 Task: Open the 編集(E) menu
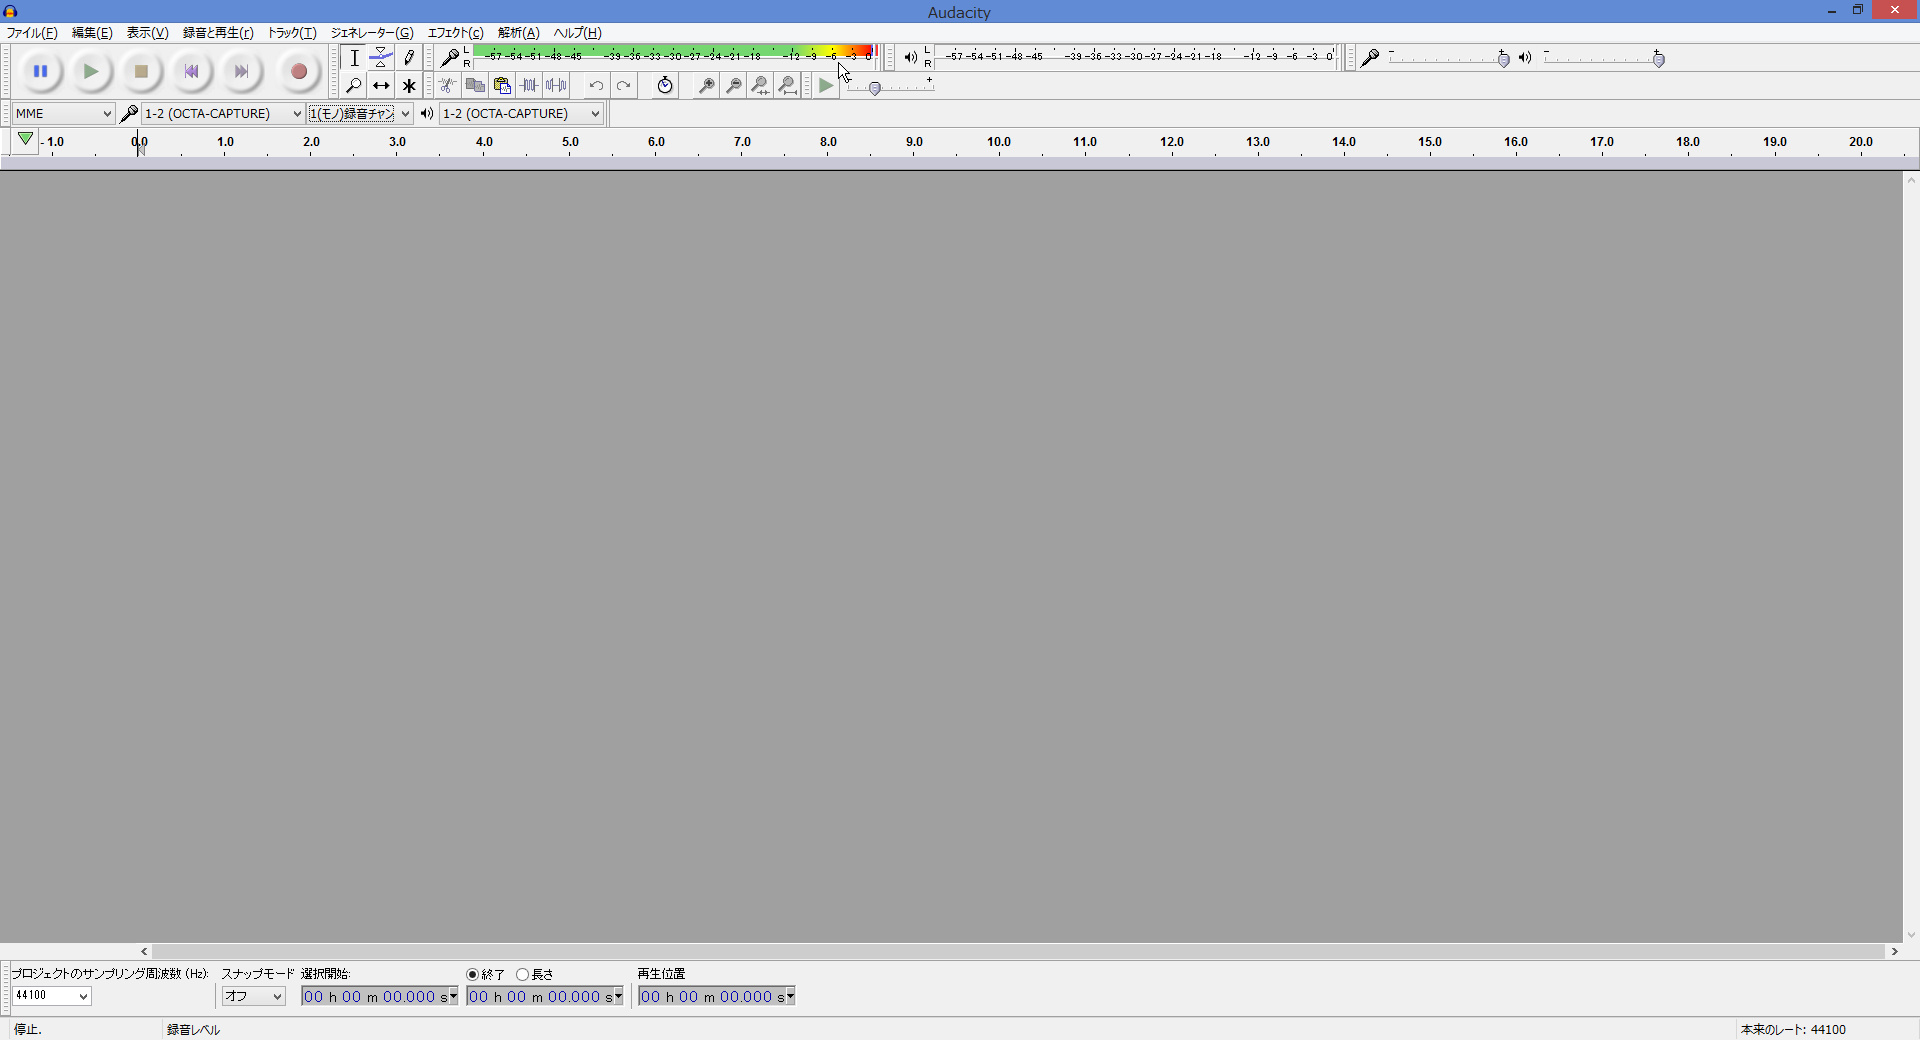click(92, 33)
